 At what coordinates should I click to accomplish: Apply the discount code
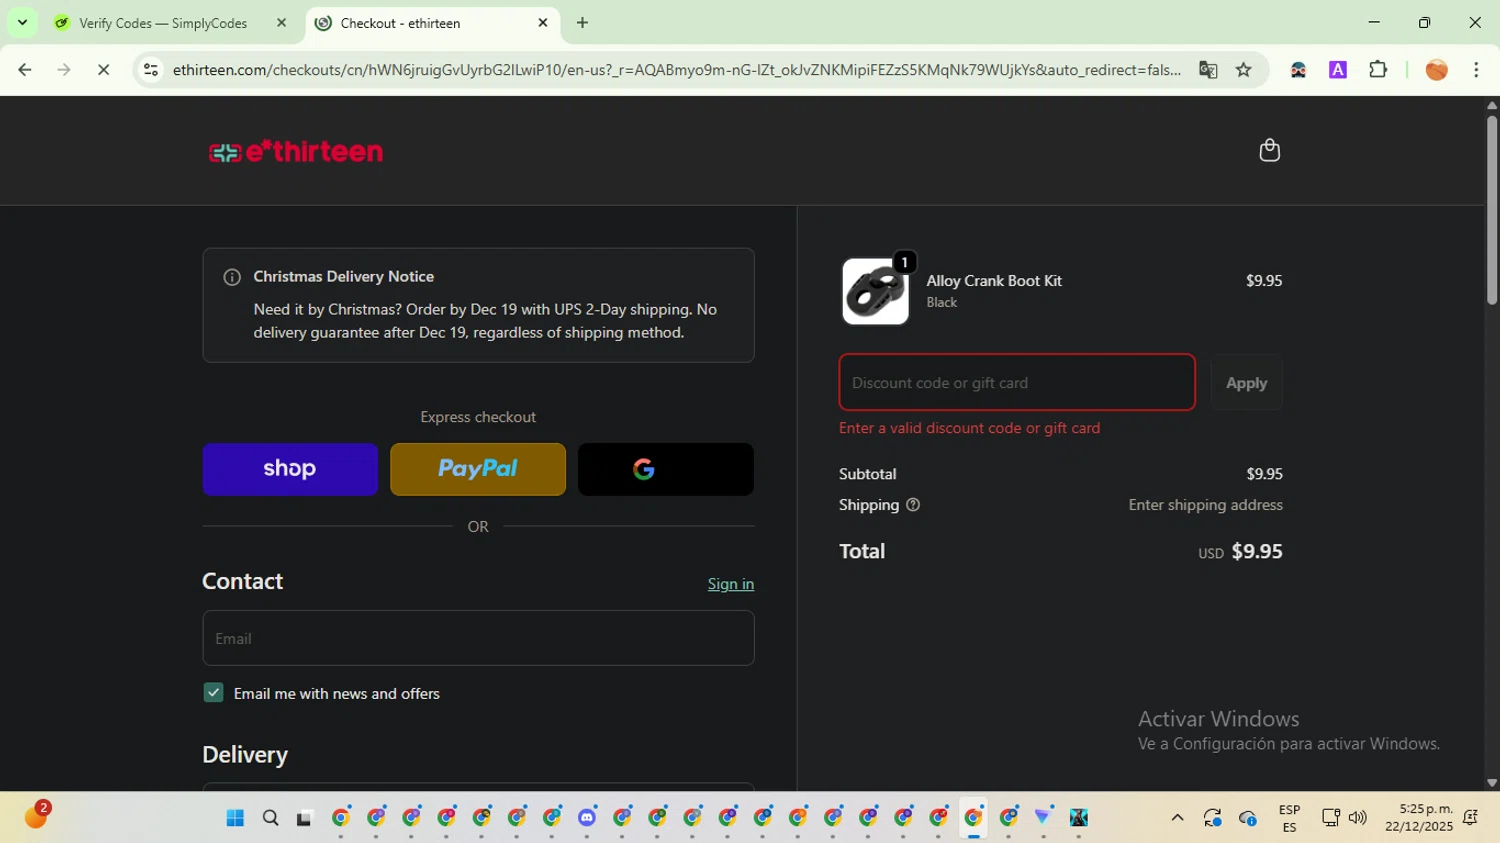tap(1246, 383)
